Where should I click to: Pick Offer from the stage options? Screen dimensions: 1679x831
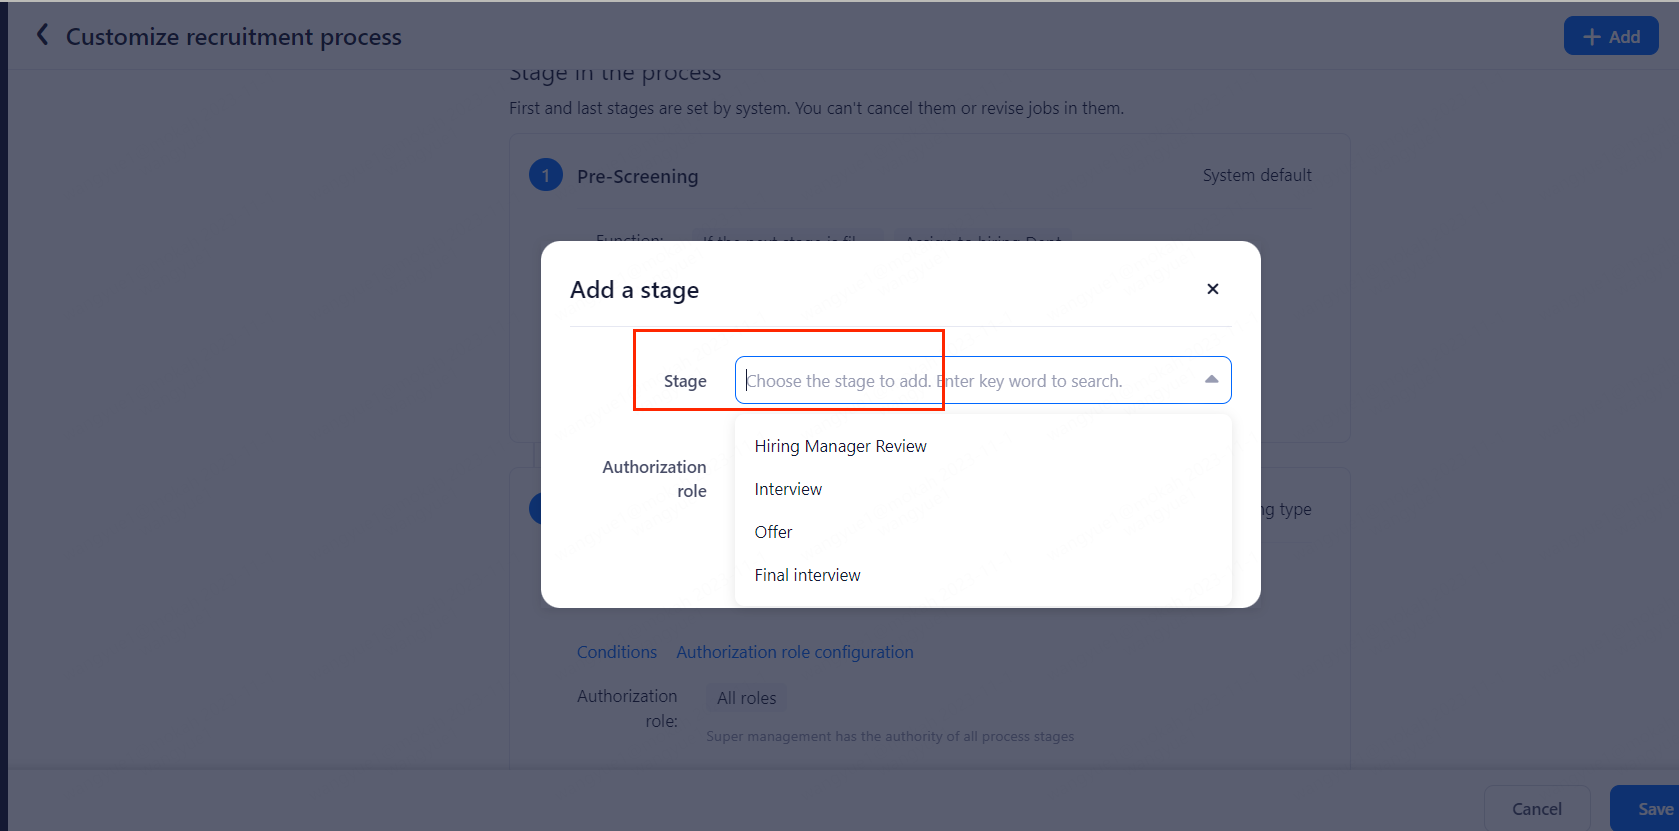pos(773,532)
